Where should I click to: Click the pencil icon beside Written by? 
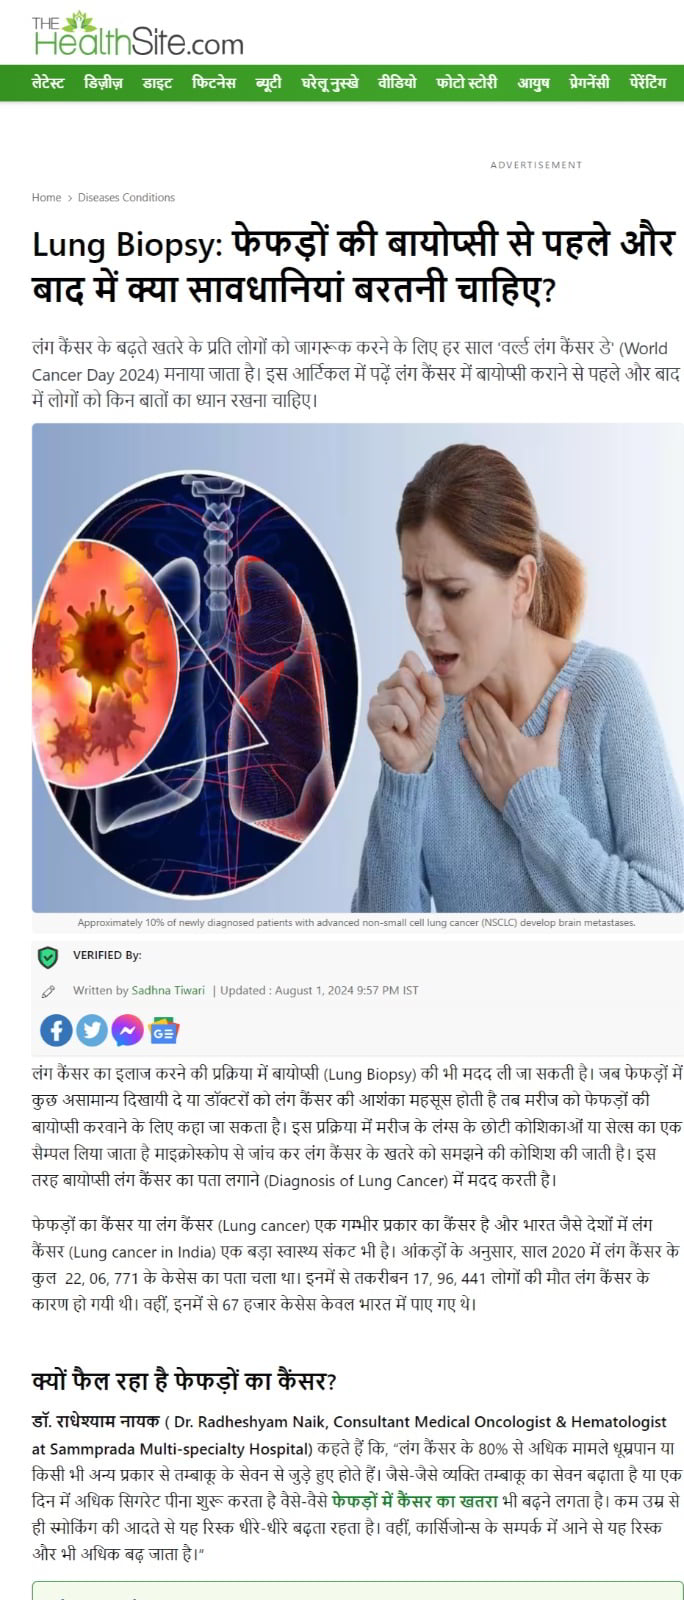tap(48, 992)
